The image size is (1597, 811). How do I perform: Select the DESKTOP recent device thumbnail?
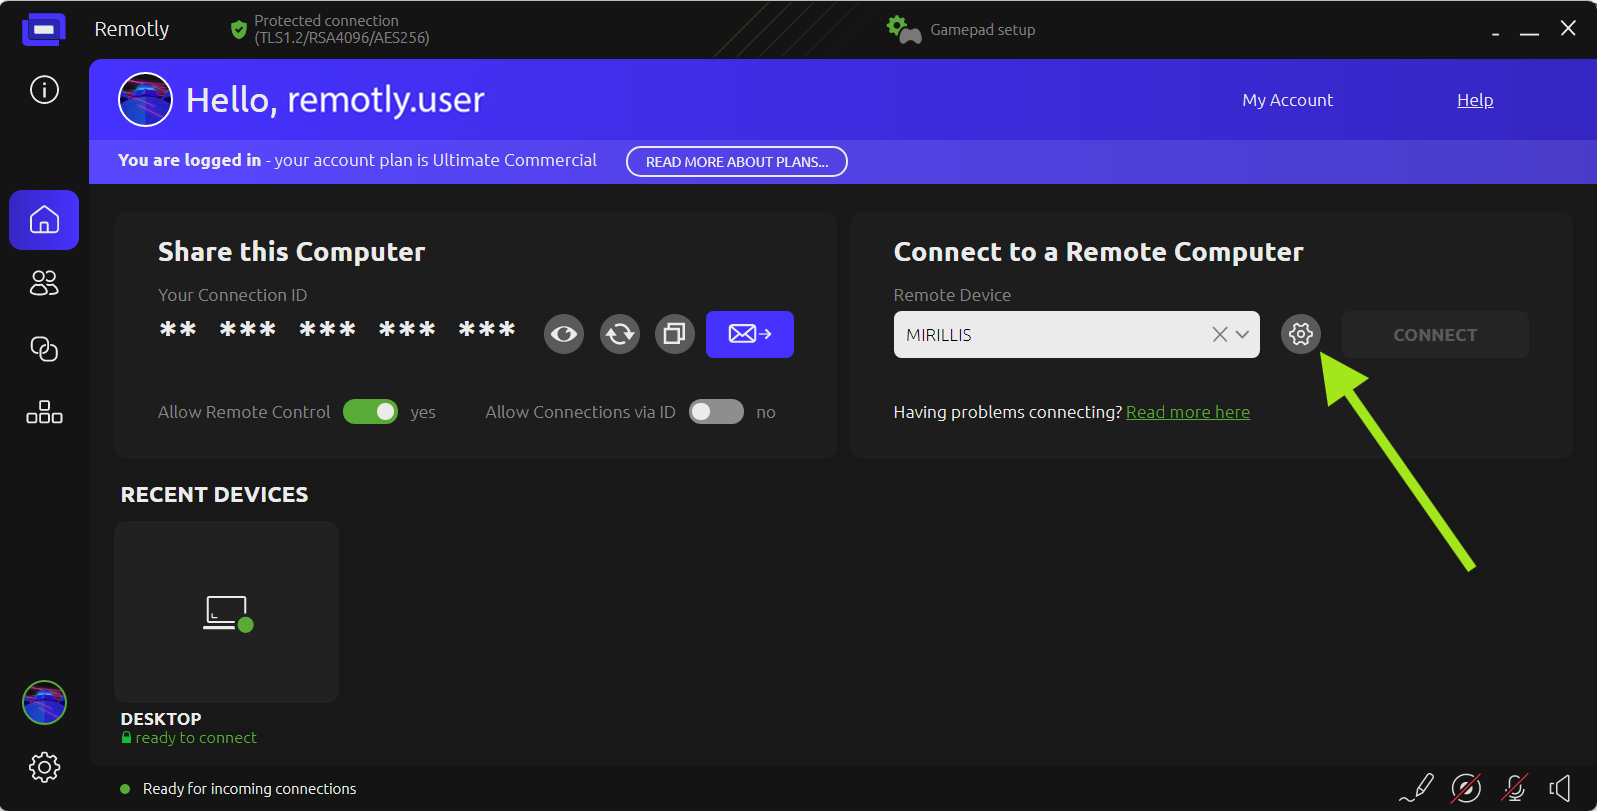pyautogui.click(x=227, y=612)
